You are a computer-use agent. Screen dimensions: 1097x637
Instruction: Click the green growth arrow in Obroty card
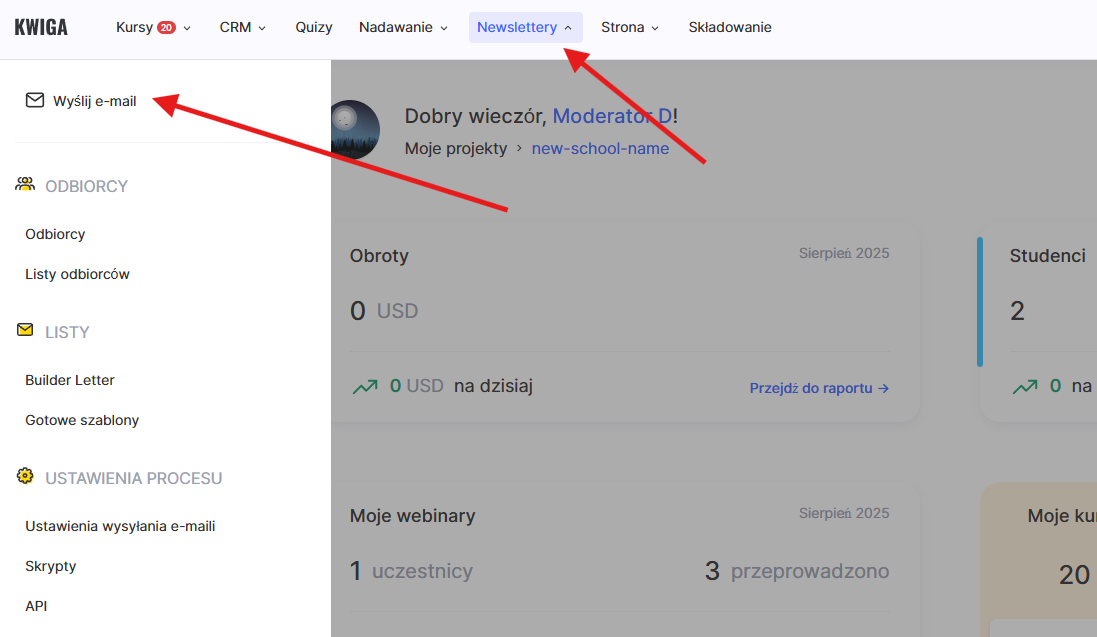pos(367,385)
